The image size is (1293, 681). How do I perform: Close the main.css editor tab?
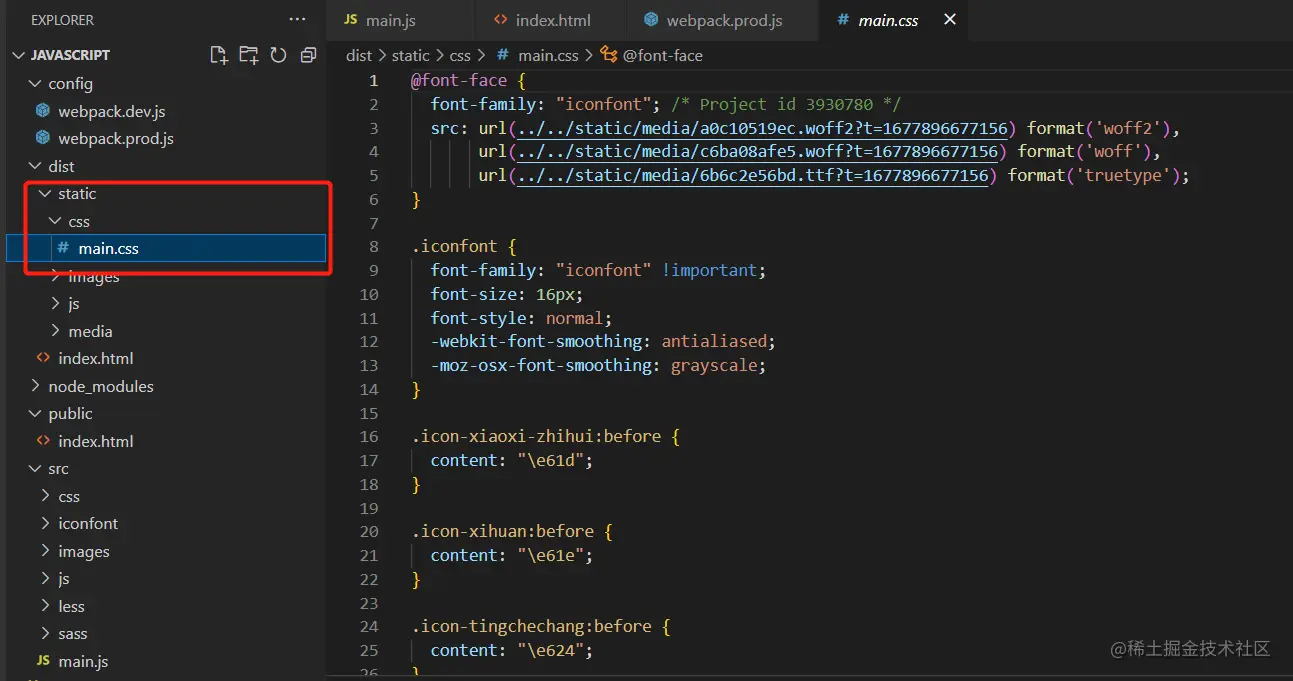(950, 20)
